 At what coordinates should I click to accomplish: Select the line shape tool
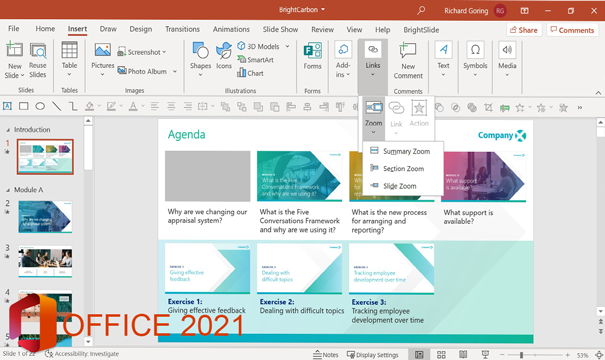(x=57, y=106)
